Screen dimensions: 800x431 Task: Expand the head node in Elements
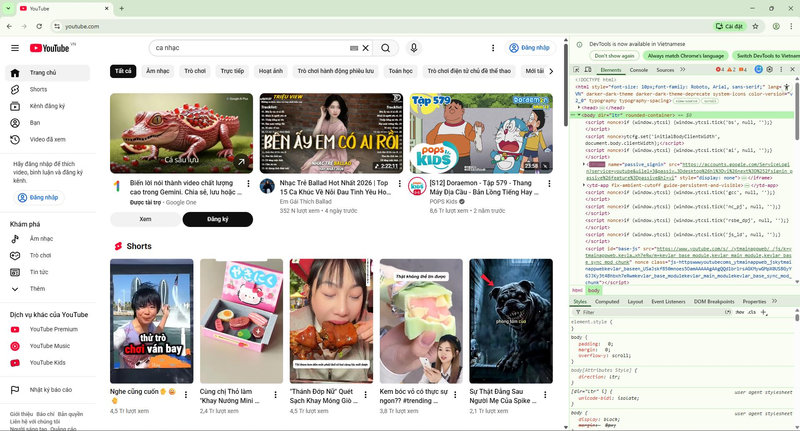(579, 108)
